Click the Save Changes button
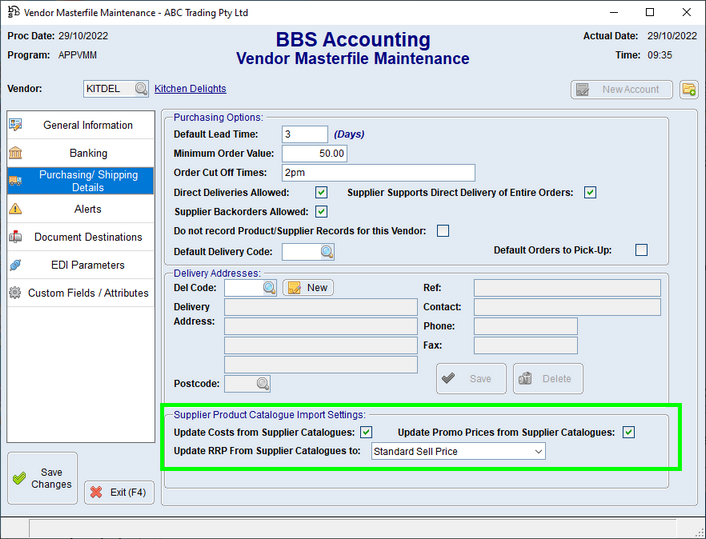 [x=42, y=479]
